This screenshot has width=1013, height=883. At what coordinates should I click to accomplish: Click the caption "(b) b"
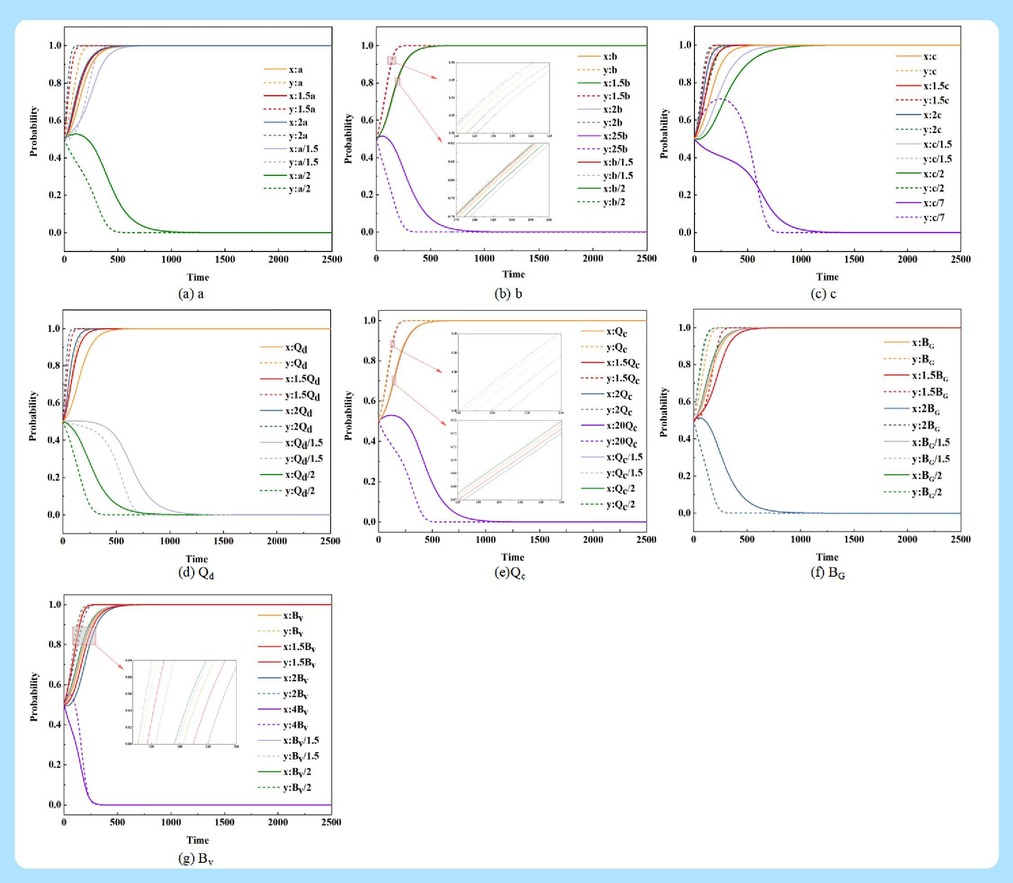point(508,294)
